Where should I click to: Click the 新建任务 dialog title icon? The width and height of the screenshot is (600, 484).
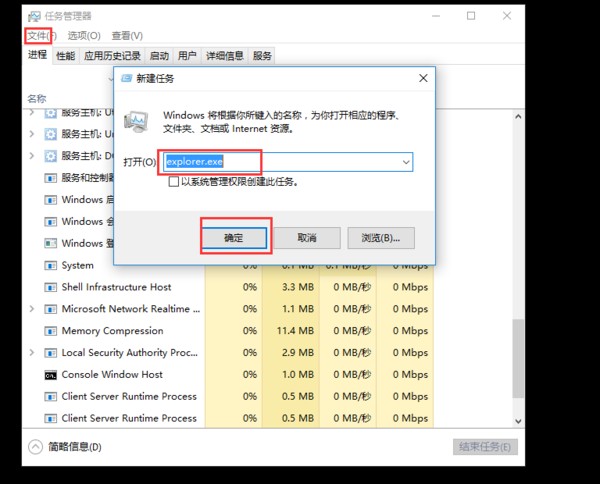127,78
